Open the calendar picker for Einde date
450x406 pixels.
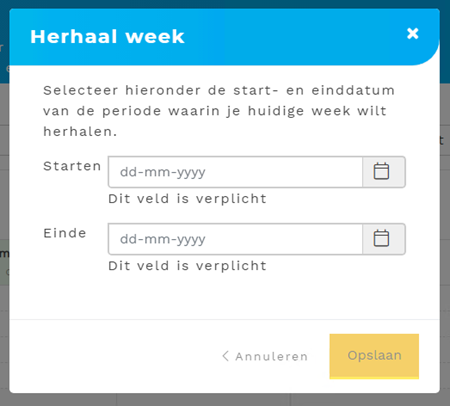point(384,239)
